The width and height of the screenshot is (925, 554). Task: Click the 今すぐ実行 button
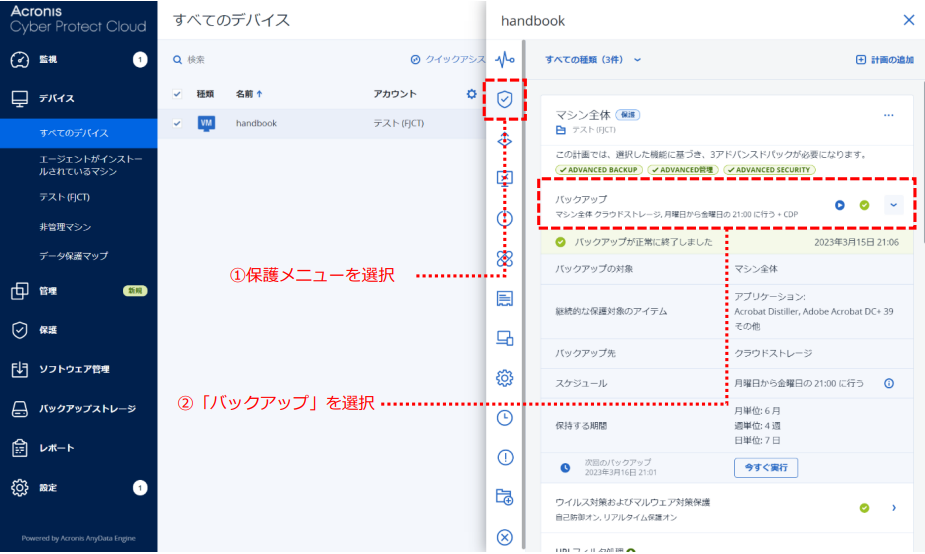click(x=766, y=467)
